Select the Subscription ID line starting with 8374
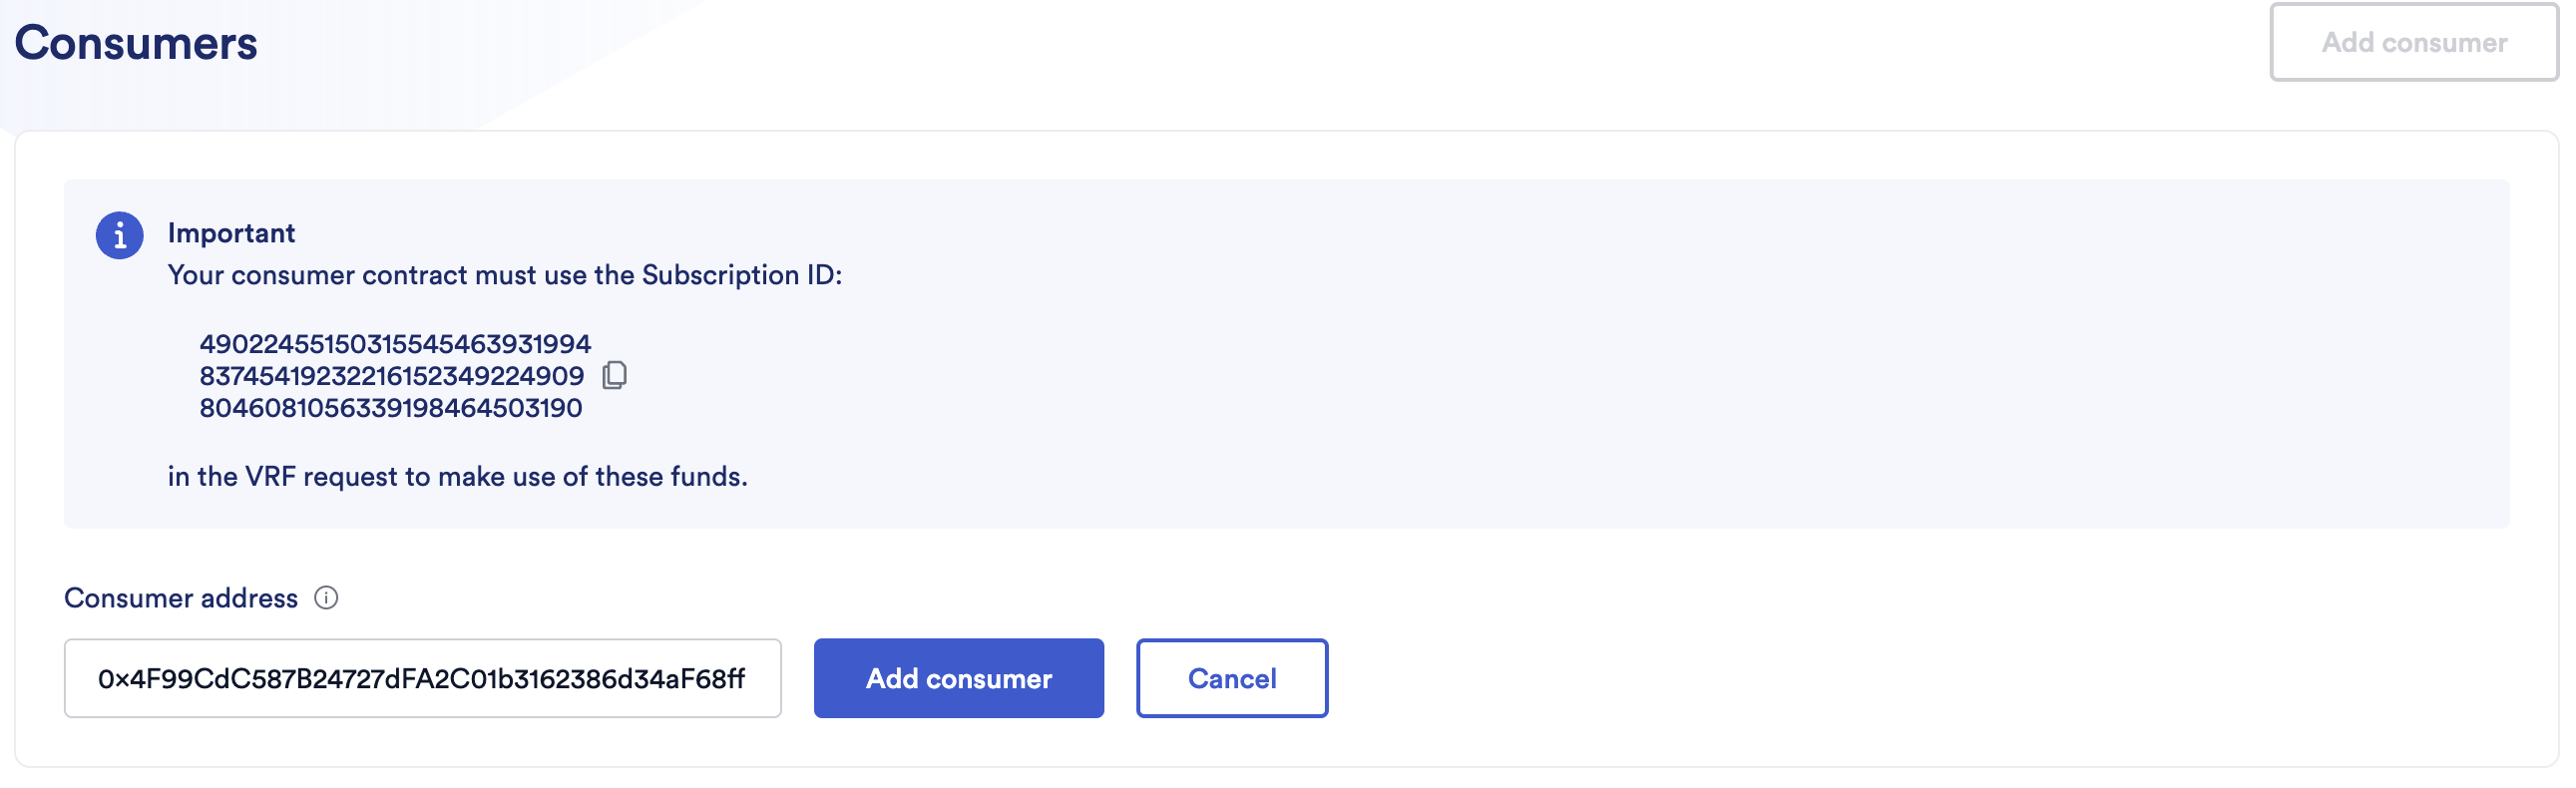The width and height of the screenshot is (2576, 788). tap(391, 376)
